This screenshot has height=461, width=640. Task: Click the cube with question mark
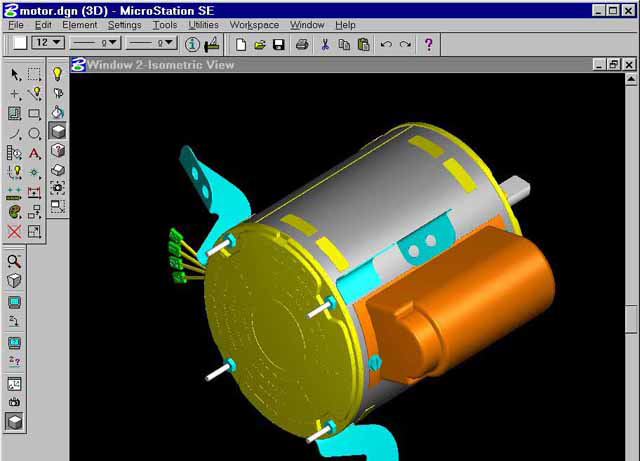click(x=58, y=150)
